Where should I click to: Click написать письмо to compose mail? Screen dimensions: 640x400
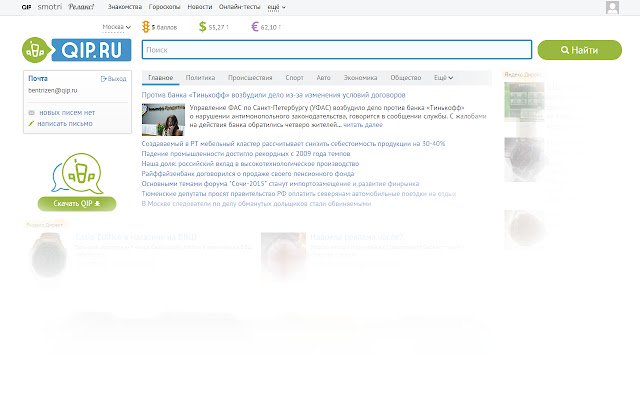coord(65,124)
